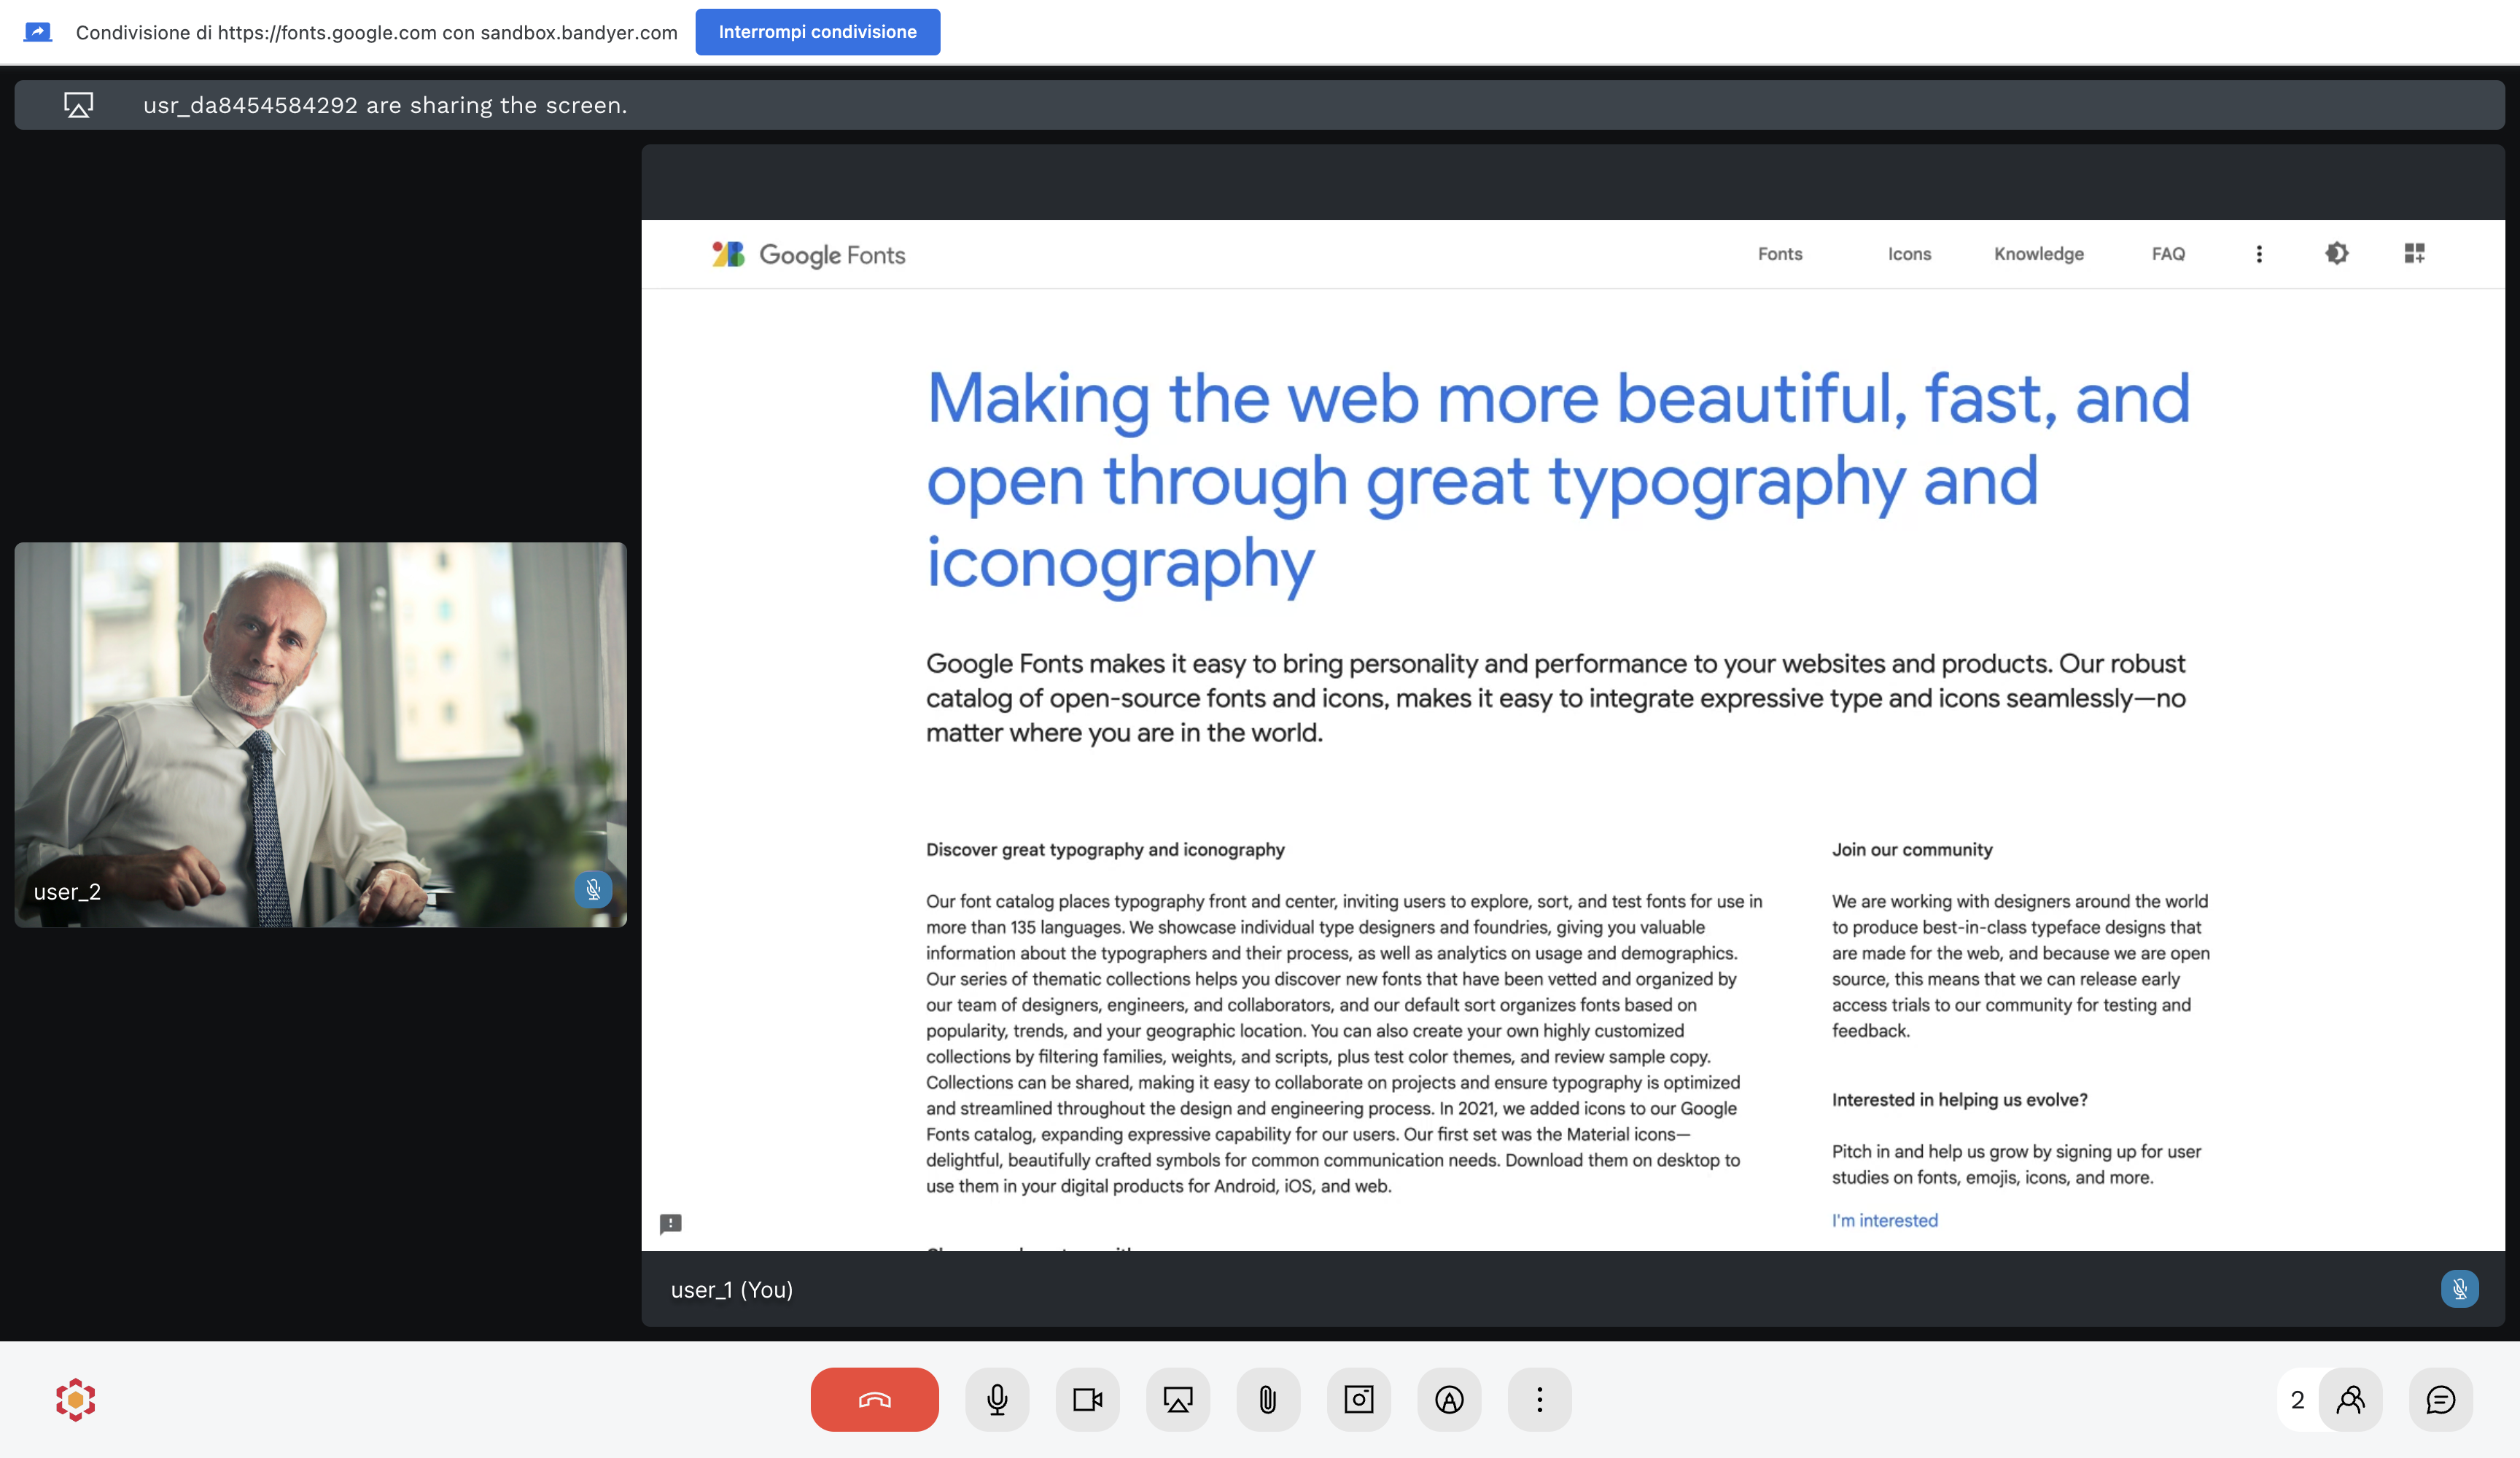The height and width of the screenshot is (1458, 2520).
Task: Open the Knowledge menu item
Action: pyautogui.click(x=2038, y=254)
